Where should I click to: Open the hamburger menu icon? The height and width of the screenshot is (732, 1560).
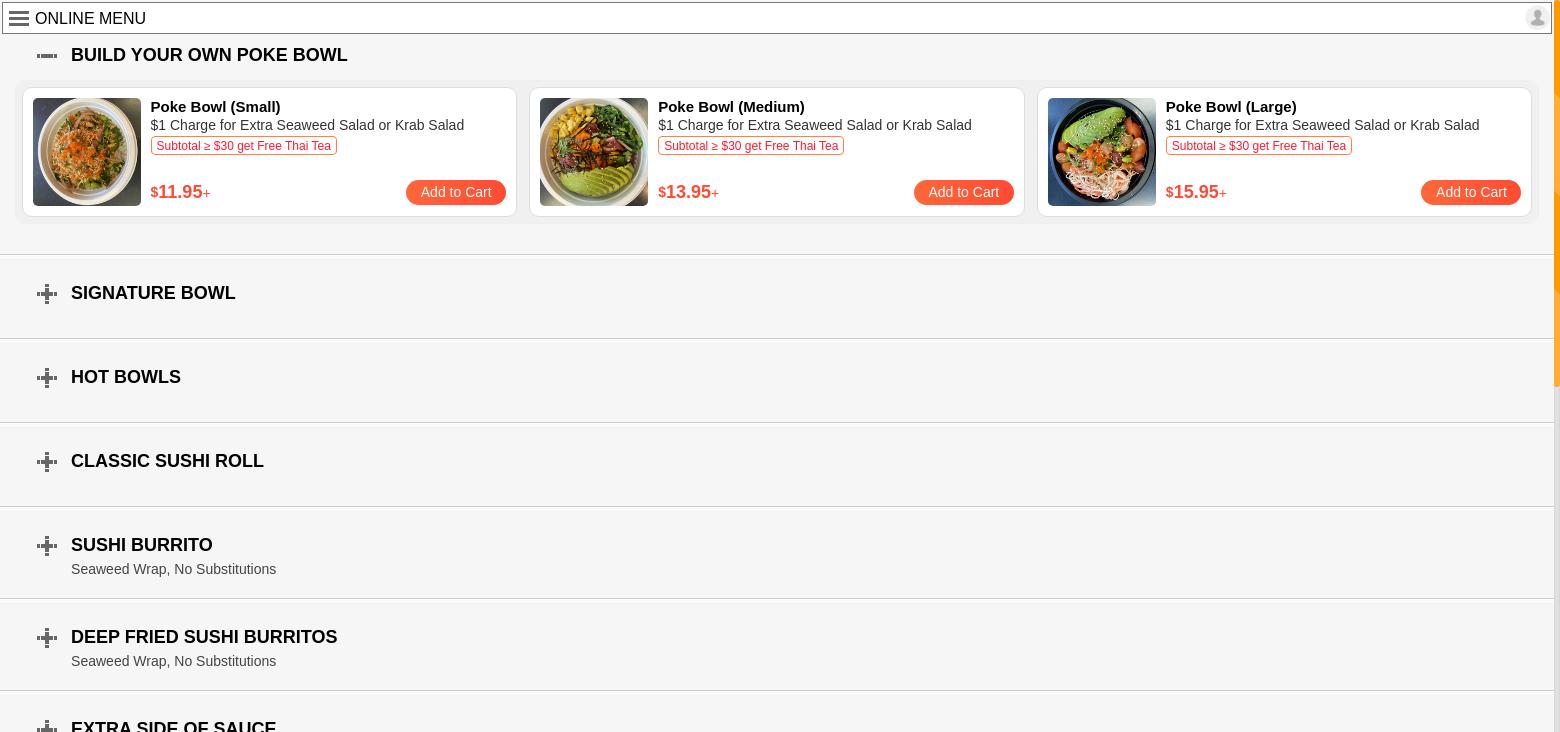(18, 18)
